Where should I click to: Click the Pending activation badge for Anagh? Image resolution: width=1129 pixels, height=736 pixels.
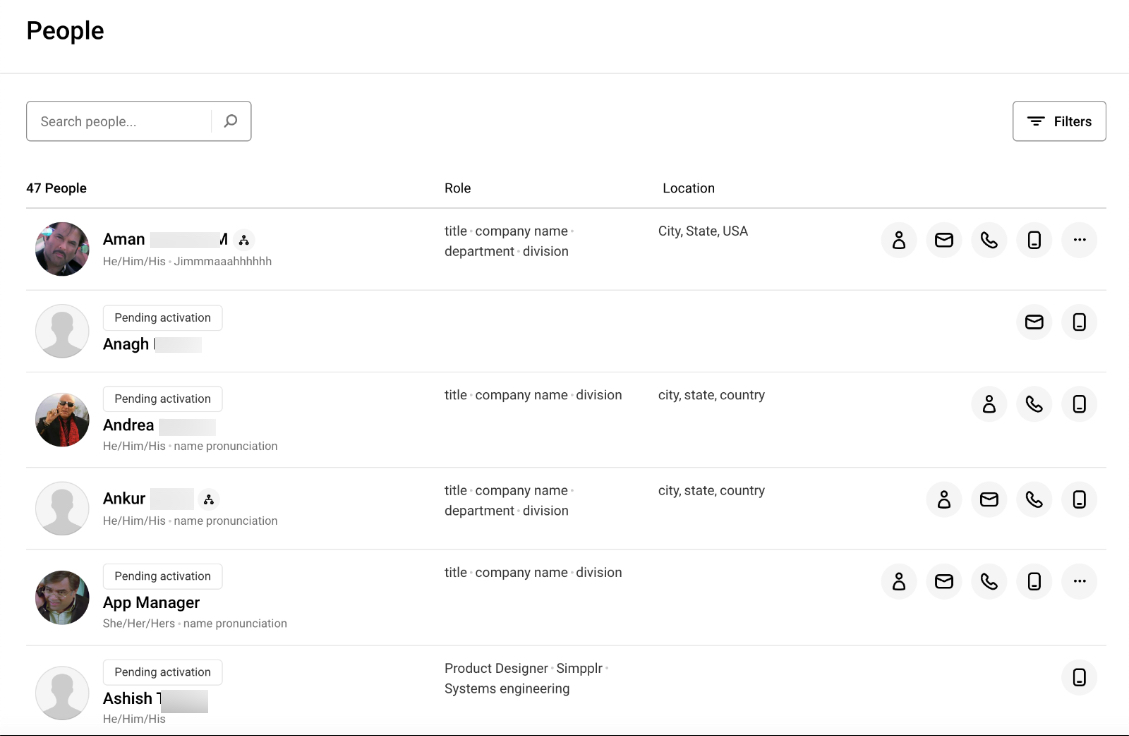coord(162,317)
